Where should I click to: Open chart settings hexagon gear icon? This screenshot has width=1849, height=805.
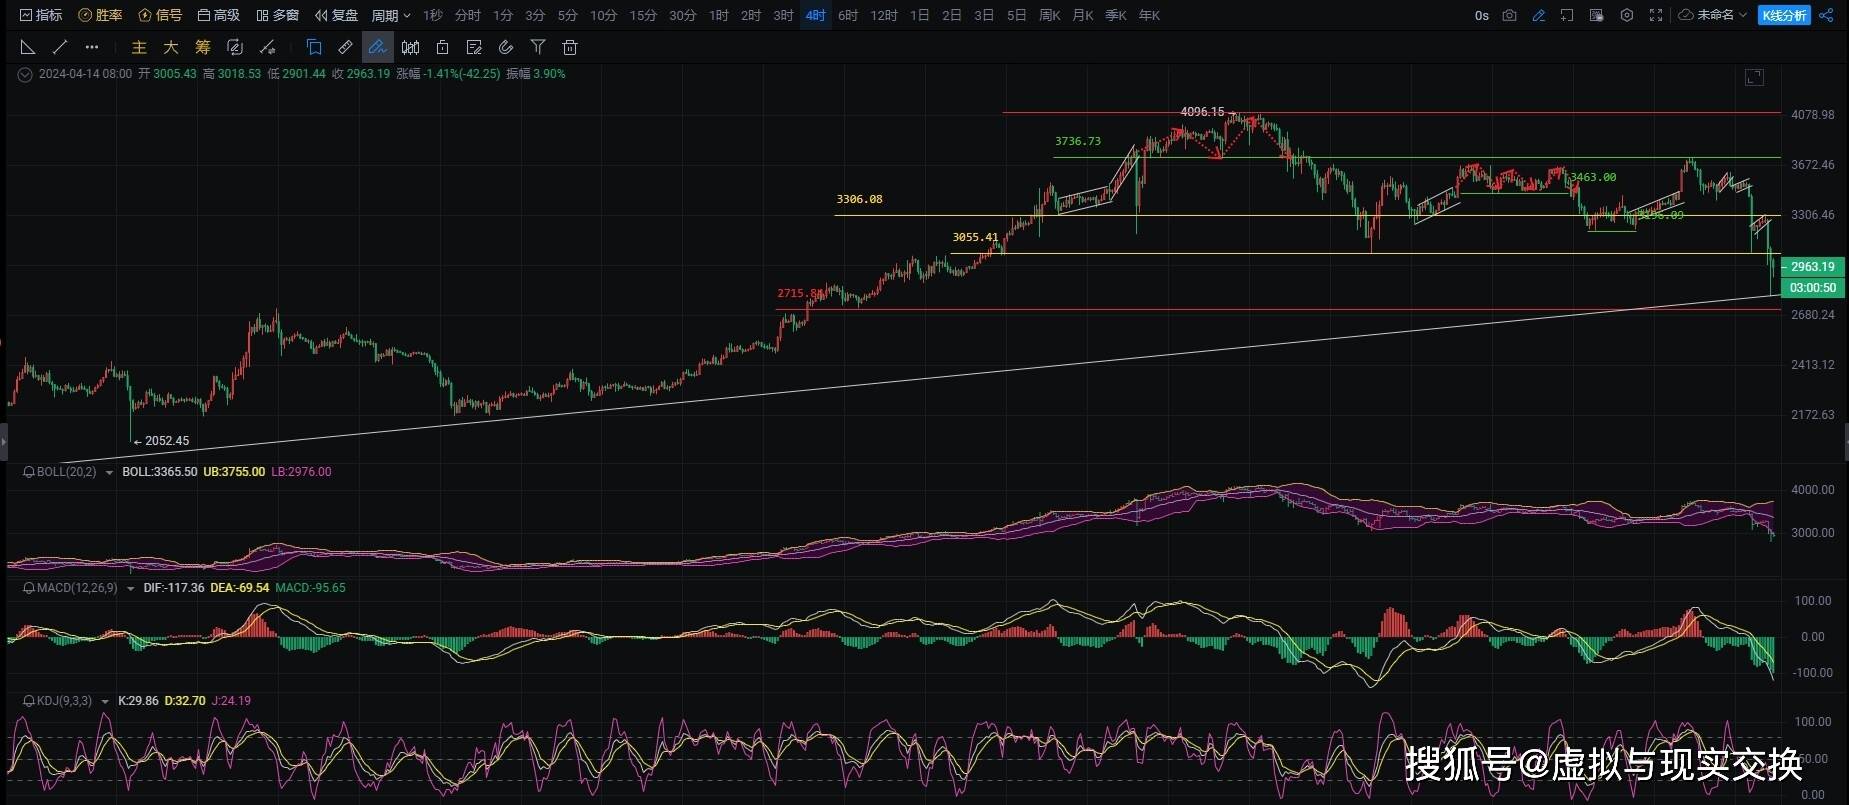click(x=1627, y=15)
